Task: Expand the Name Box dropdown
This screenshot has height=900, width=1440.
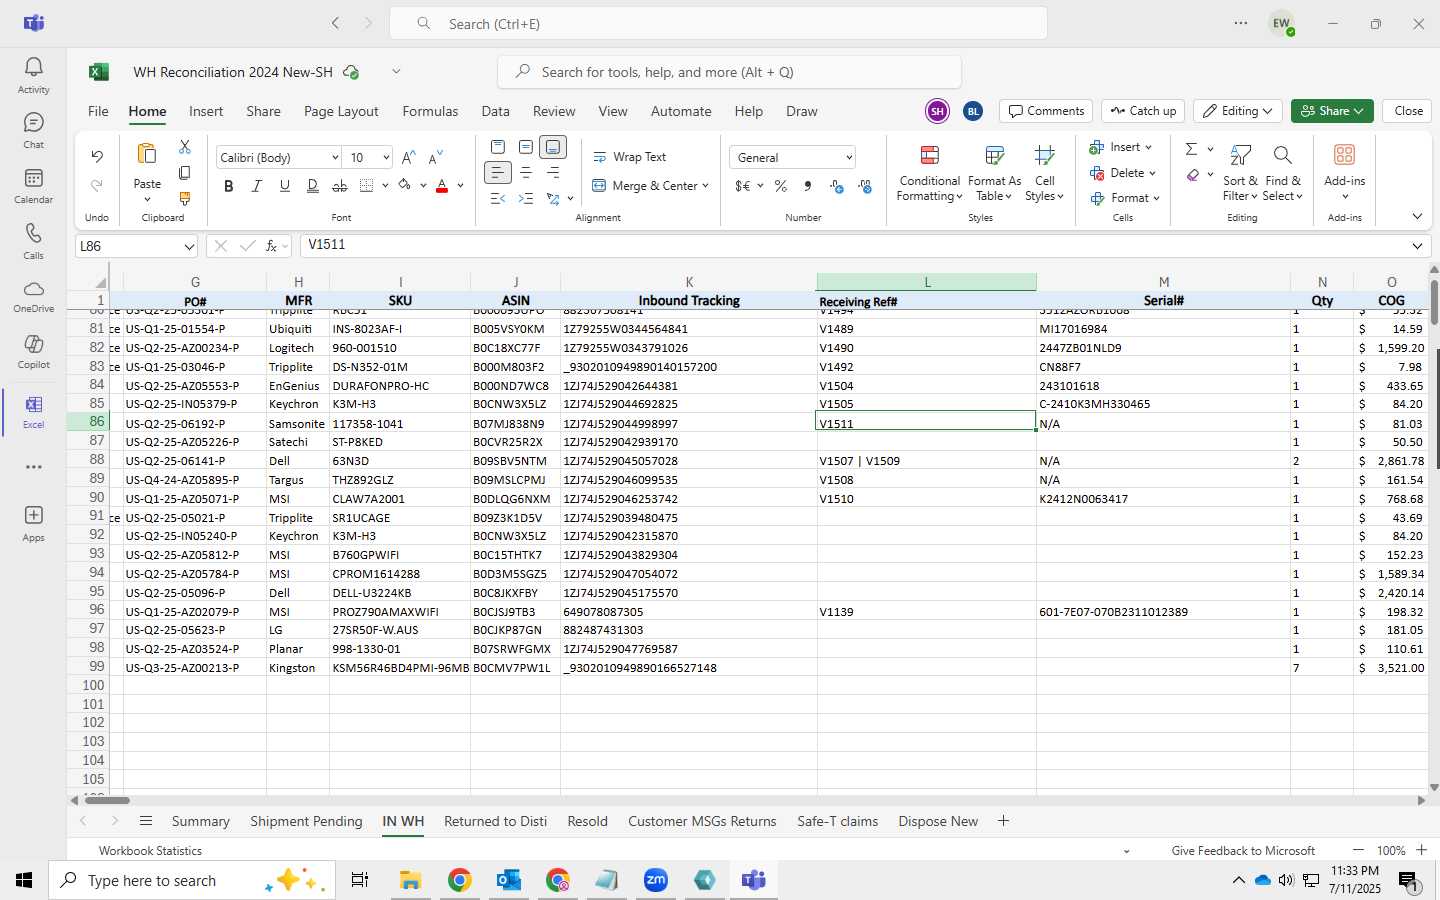Action: 189,246
